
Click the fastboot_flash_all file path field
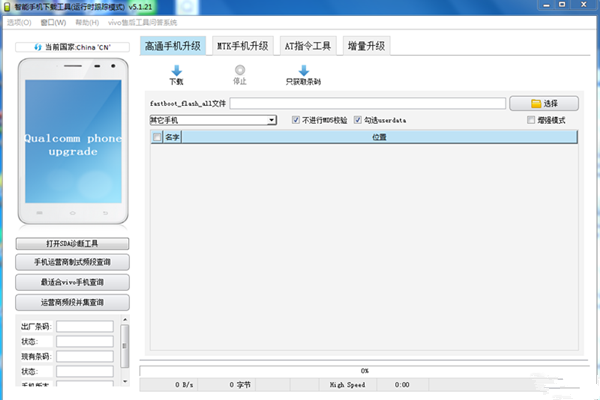click(368, 103)
